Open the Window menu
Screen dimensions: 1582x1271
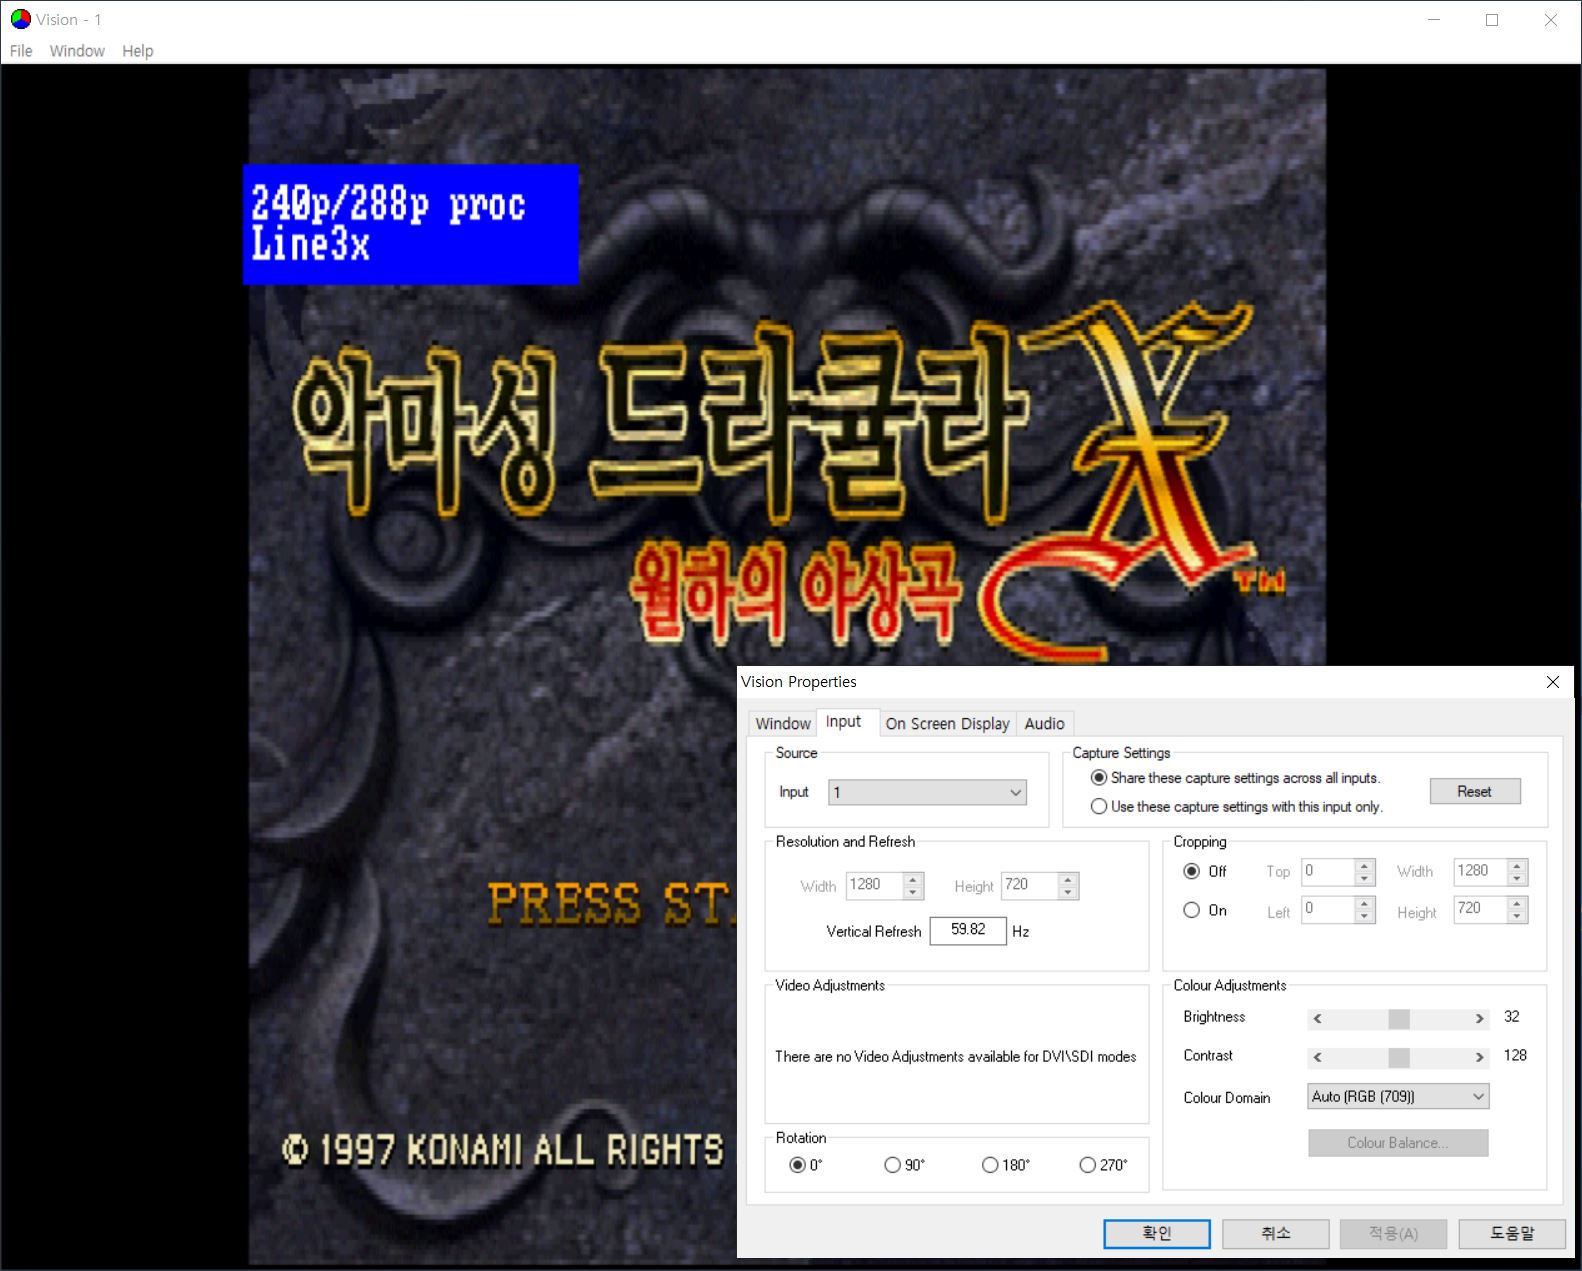pos(77,51)
